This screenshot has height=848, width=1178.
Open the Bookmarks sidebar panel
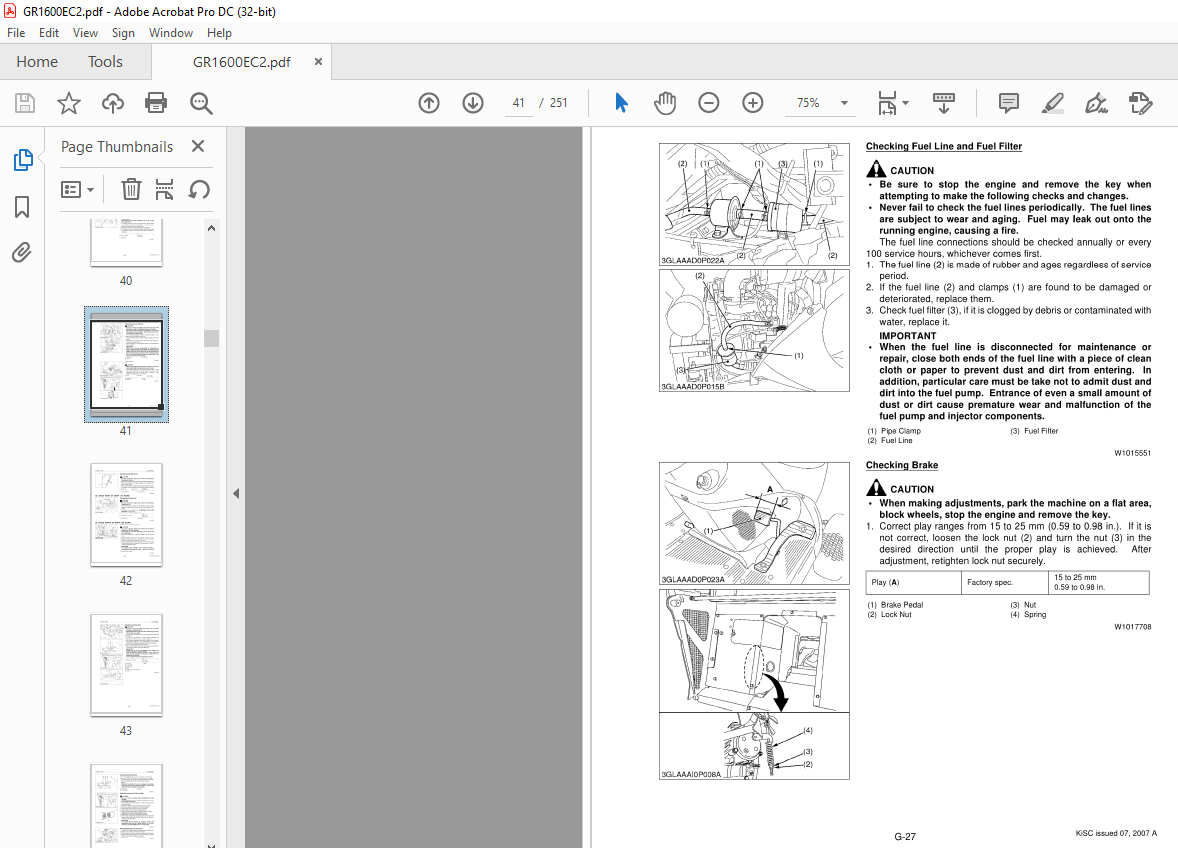coord(22,207)
